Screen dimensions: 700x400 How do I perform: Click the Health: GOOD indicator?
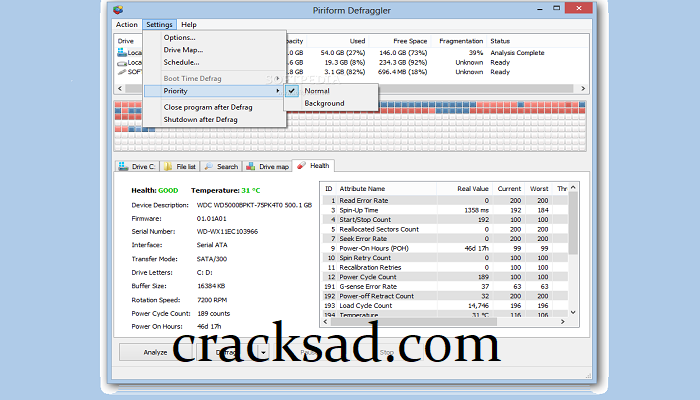[154, 191]
